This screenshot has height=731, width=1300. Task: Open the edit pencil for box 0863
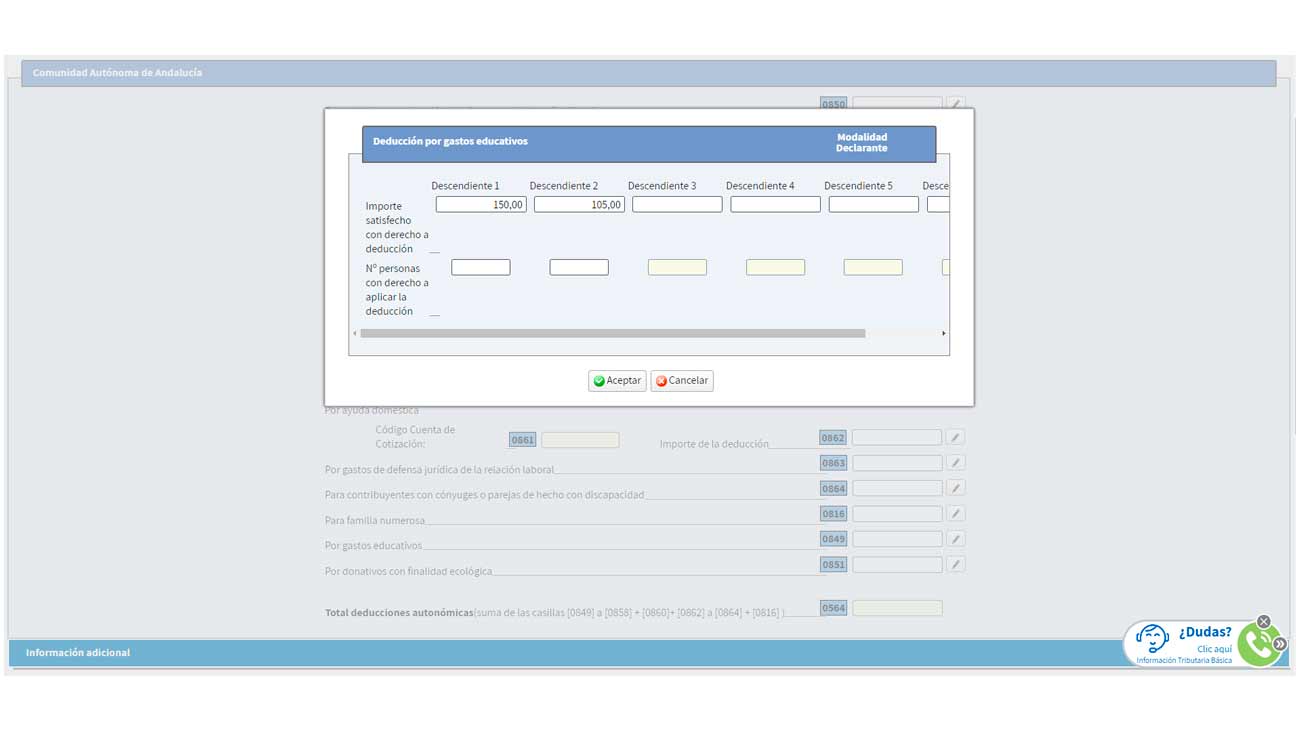[956, 463]
